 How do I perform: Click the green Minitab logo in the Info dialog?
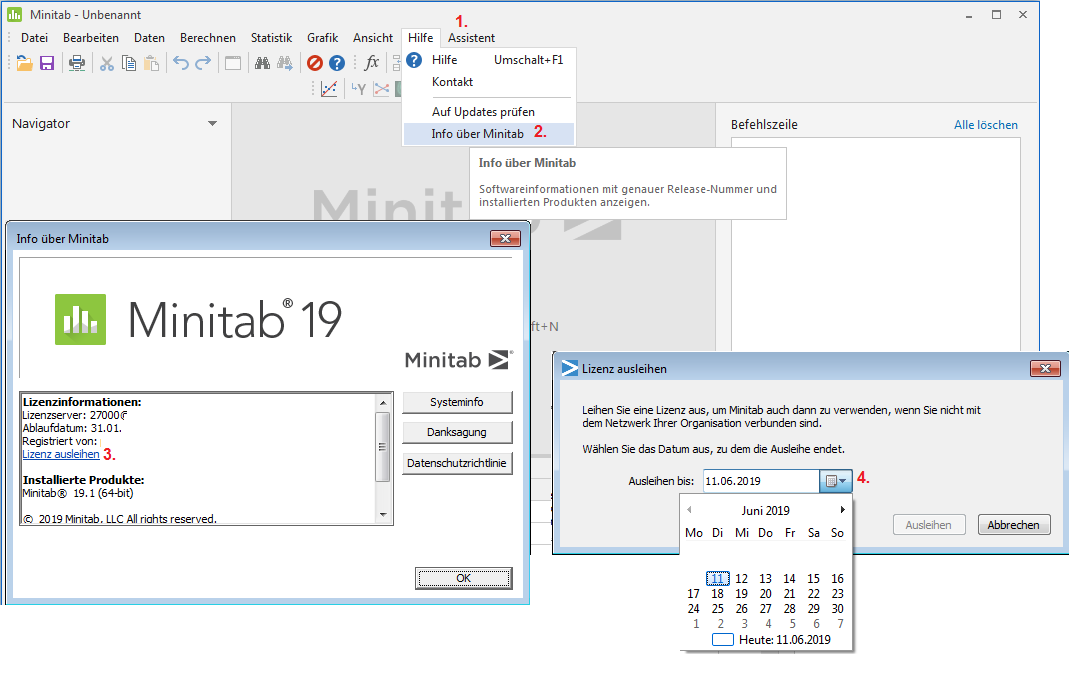[80, 319]
